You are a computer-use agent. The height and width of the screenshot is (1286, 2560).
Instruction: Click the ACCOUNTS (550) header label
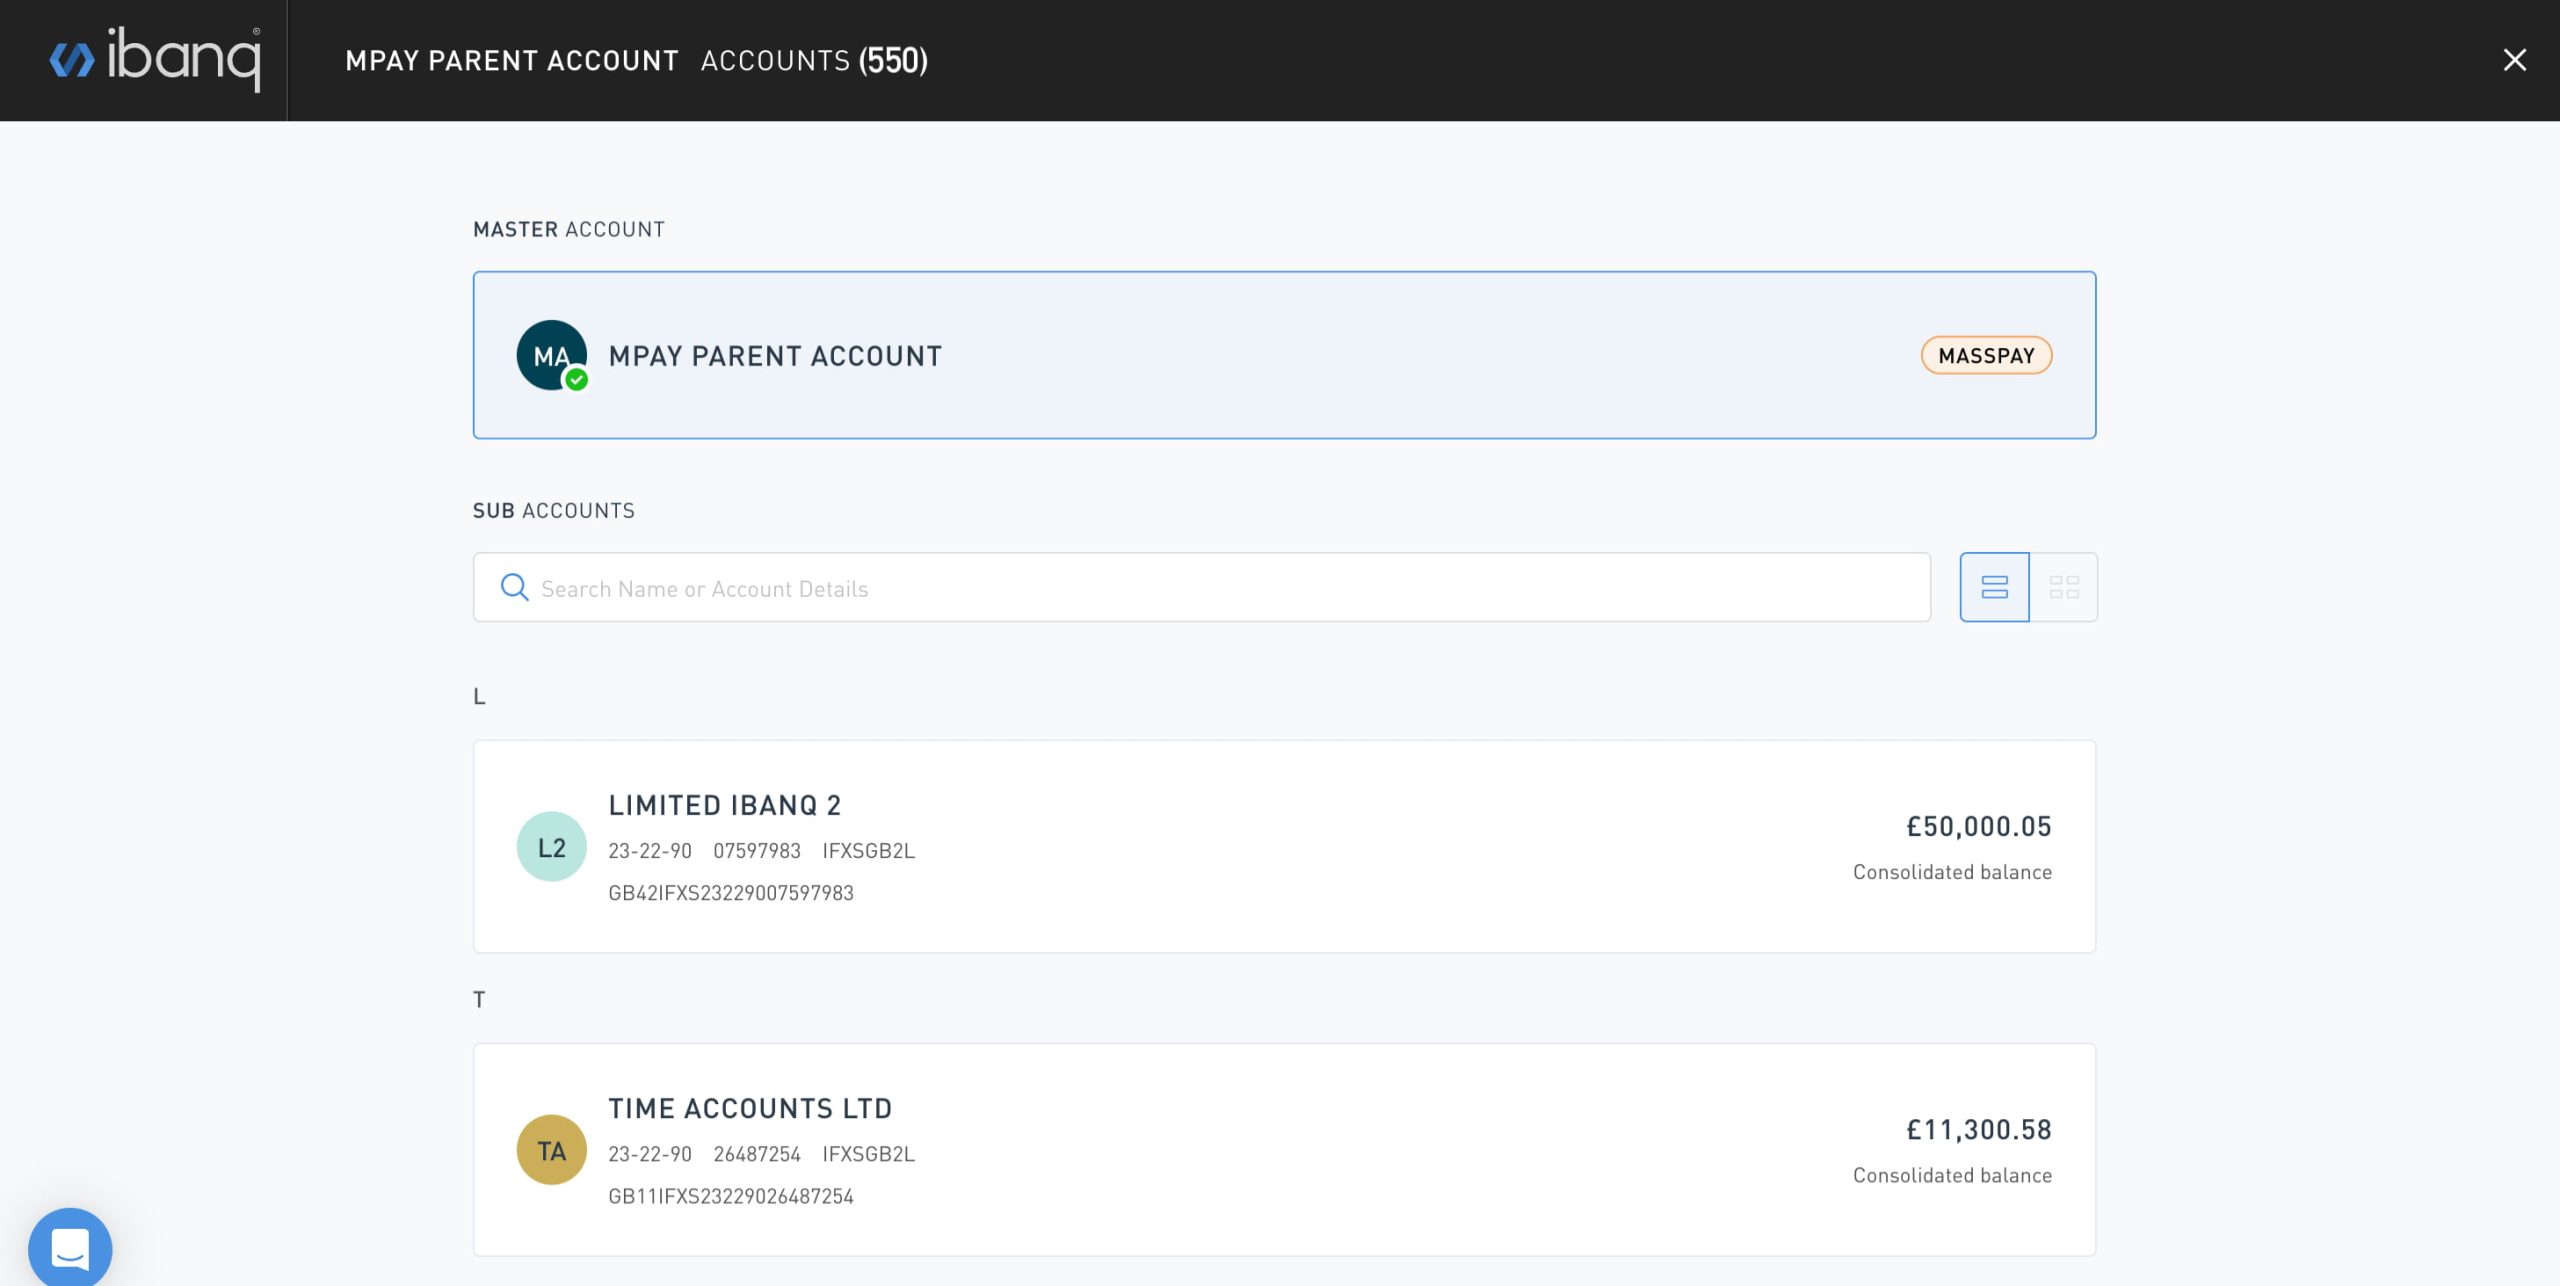coord(814,60)
